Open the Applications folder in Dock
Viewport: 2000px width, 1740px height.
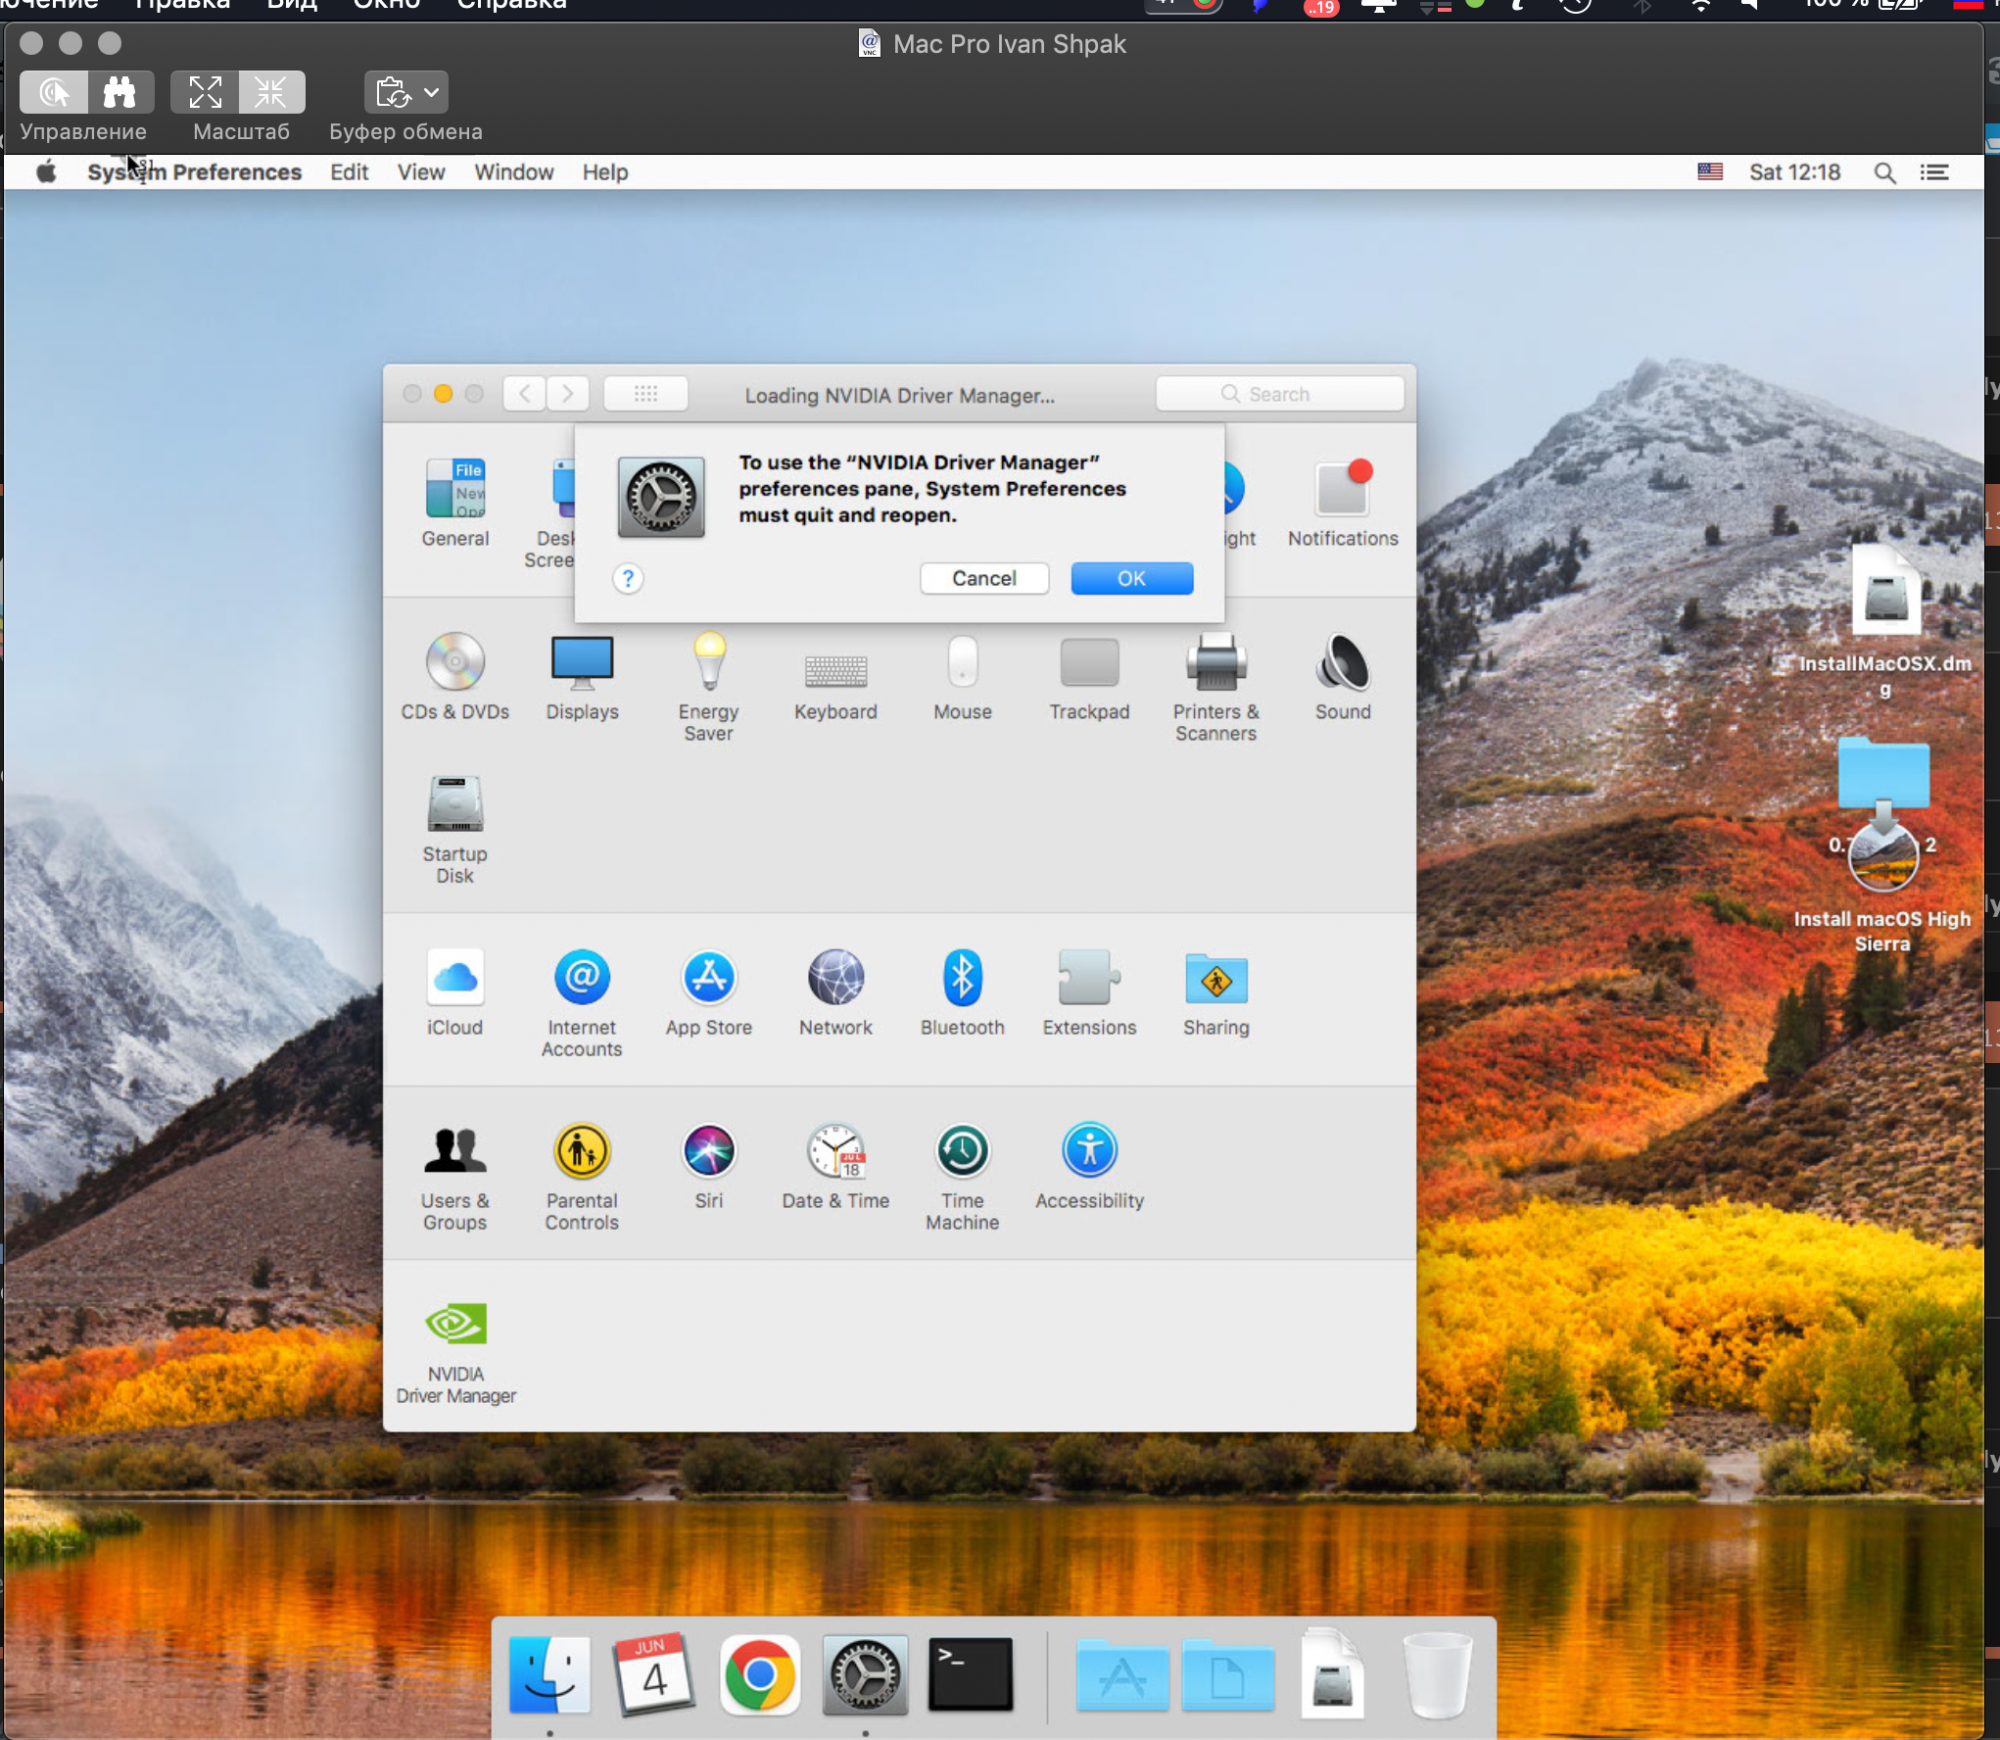[1122, 1675]
